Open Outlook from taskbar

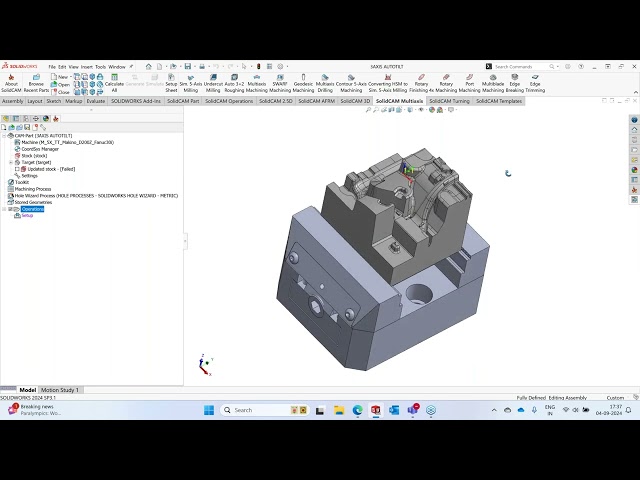pos(394,410)
